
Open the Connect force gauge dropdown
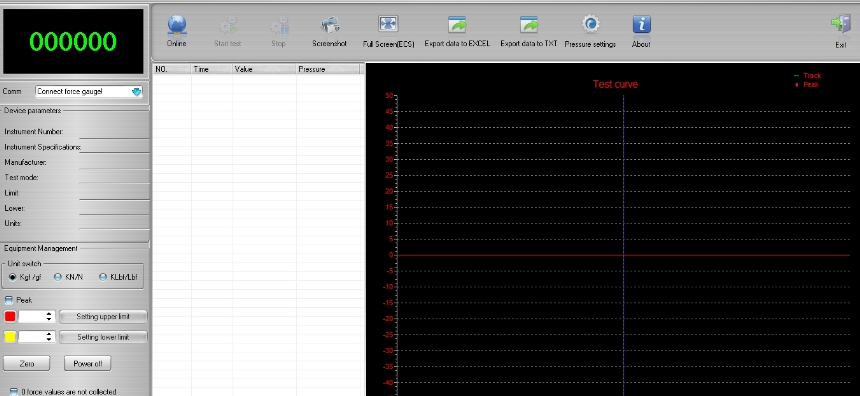89,92
